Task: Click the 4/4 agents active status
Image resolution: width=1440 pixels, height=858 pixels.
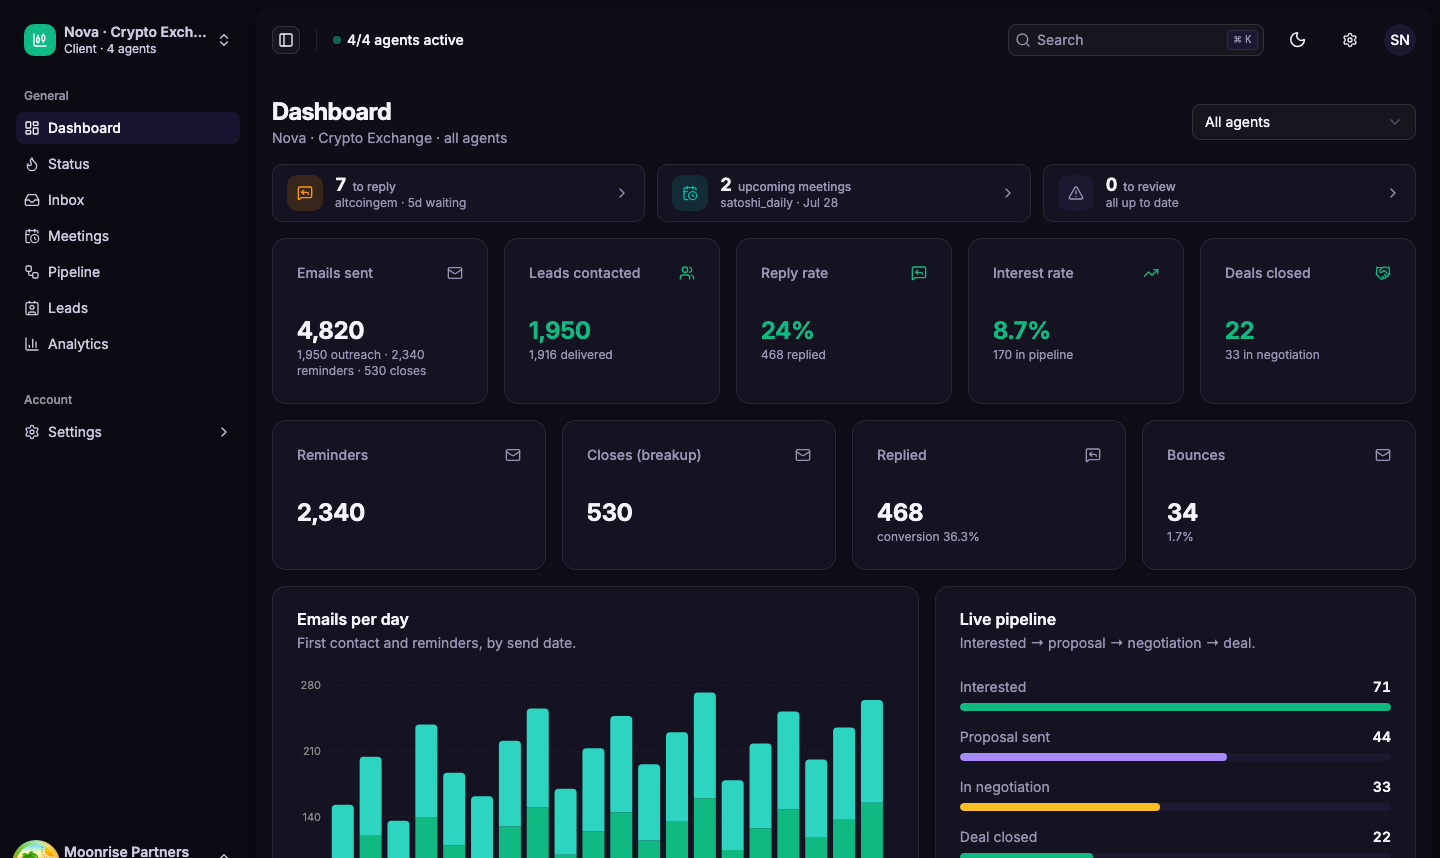Action: (398, 40)
